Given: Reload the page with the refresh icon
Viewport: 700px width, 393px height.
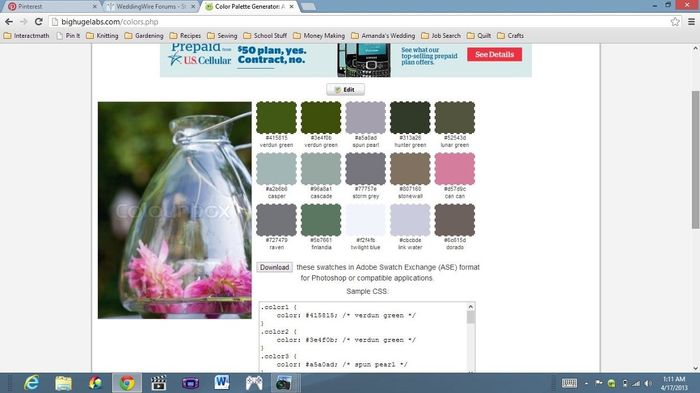Looking at the screenshot, I should (x=39, y=21).
